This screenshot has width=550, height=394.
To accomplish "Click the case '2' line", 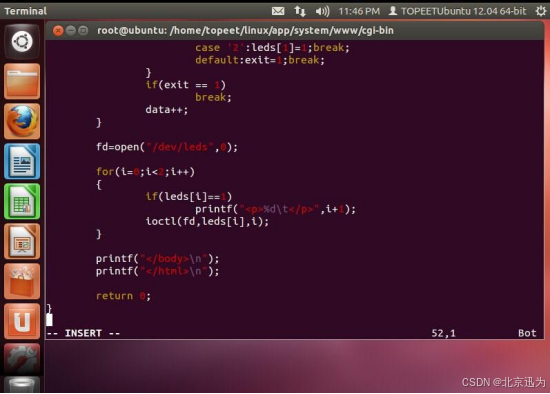I will pyautogui.click(x=273, y=48).
